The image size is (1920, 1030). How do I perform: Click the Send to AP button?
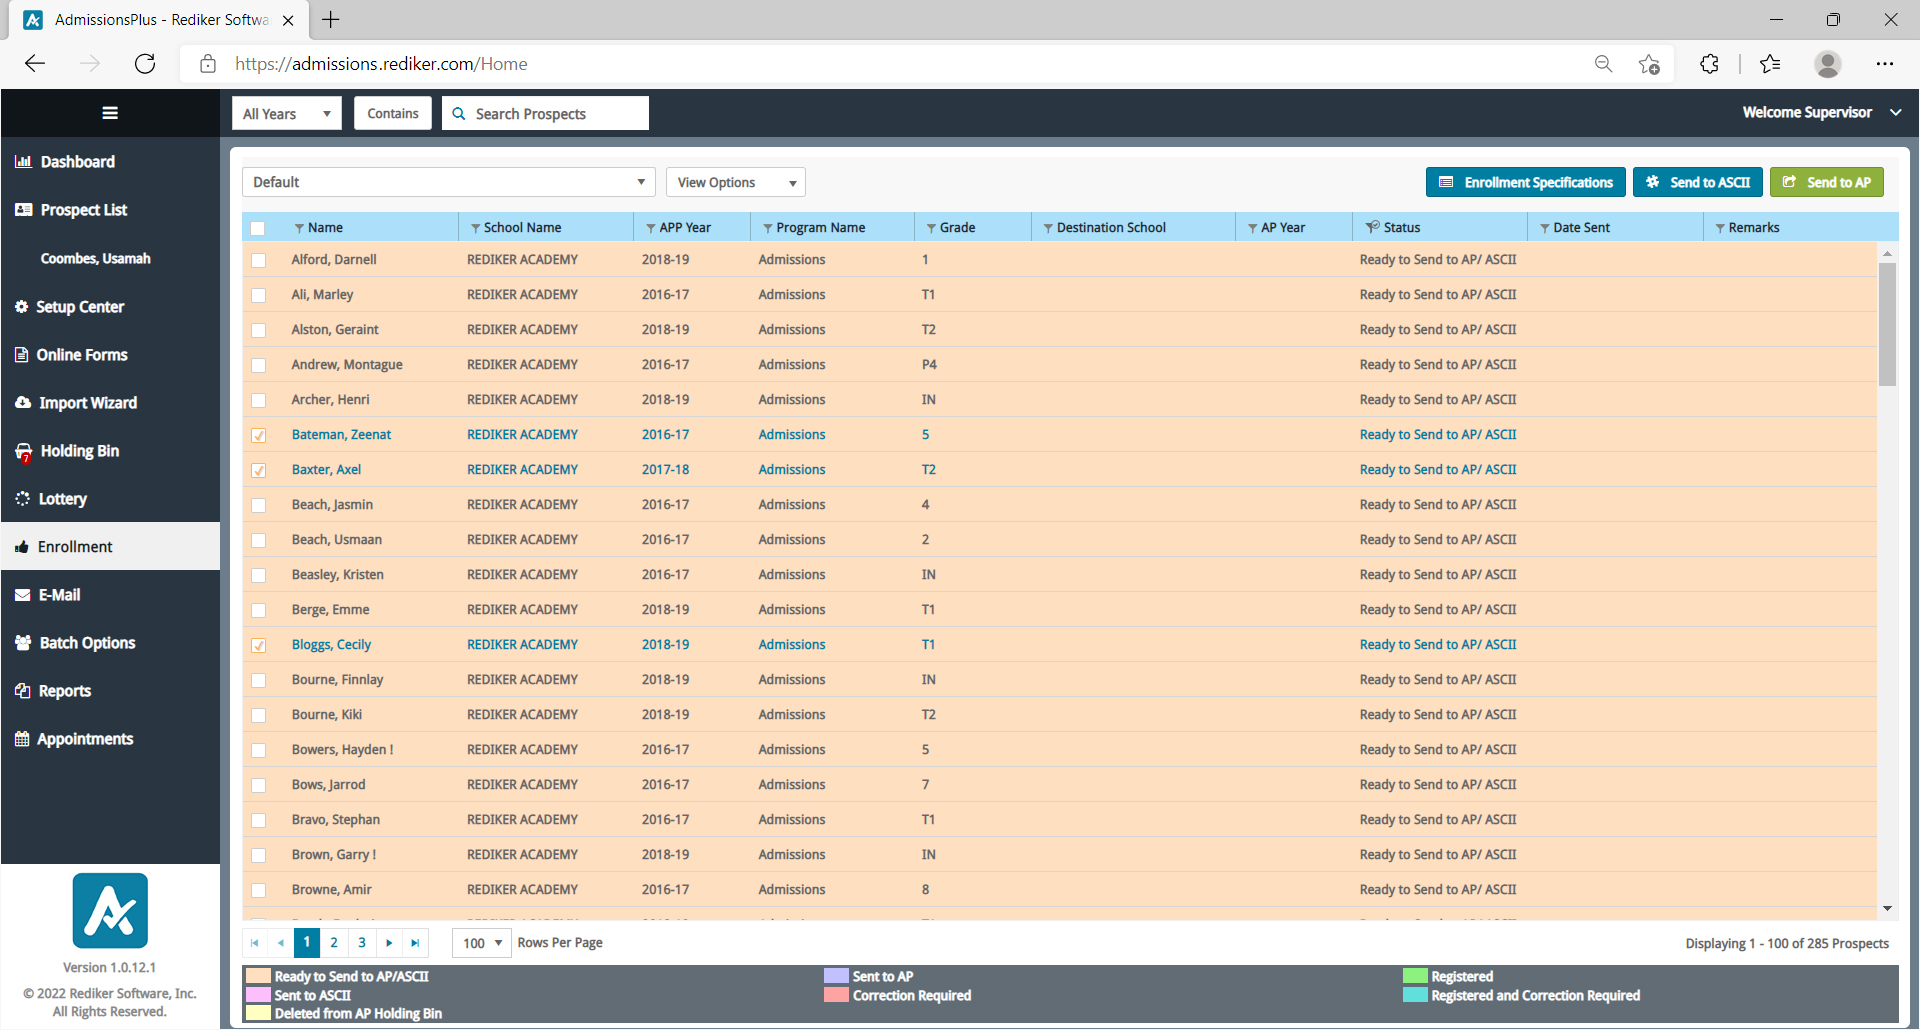tap(1827, 182)
